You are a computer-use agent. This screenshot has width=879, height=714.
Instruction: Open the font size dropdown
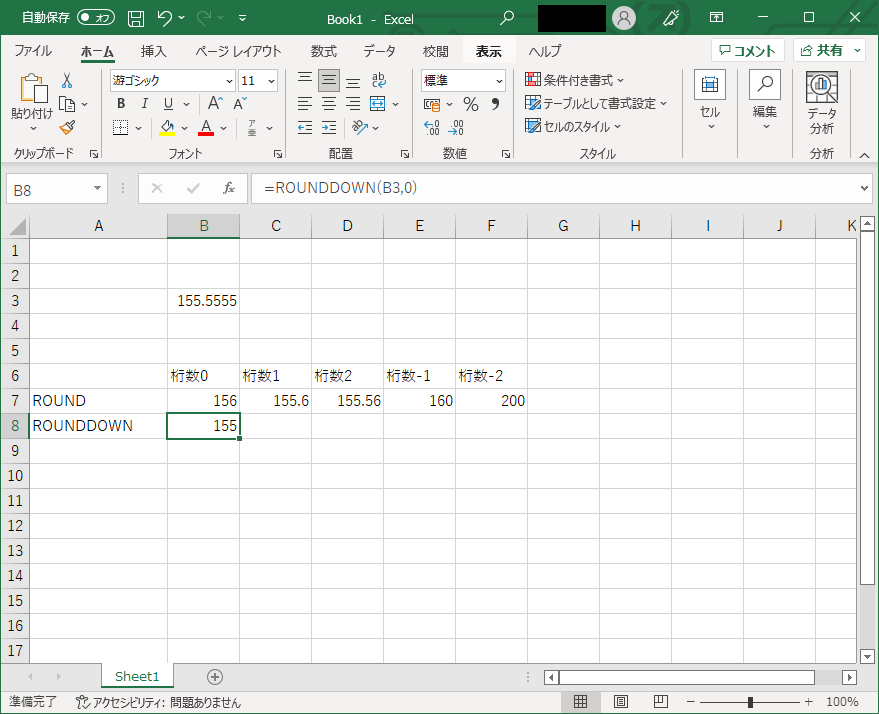(271, 81)
